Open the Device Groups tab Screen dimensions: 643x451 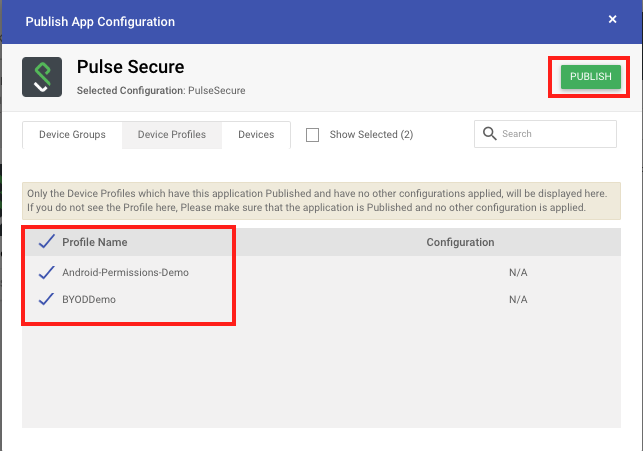pos(72,134)
